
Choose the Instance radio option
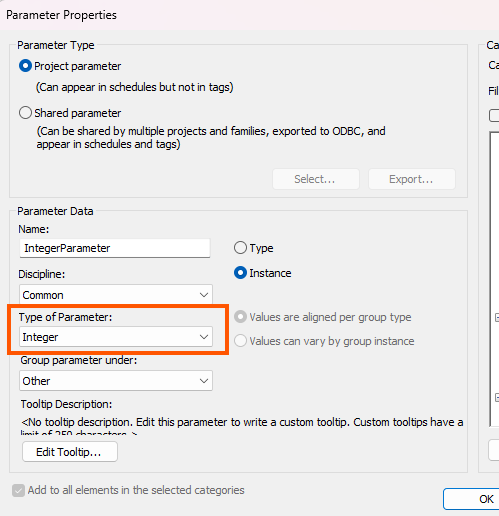coord(240,273)
